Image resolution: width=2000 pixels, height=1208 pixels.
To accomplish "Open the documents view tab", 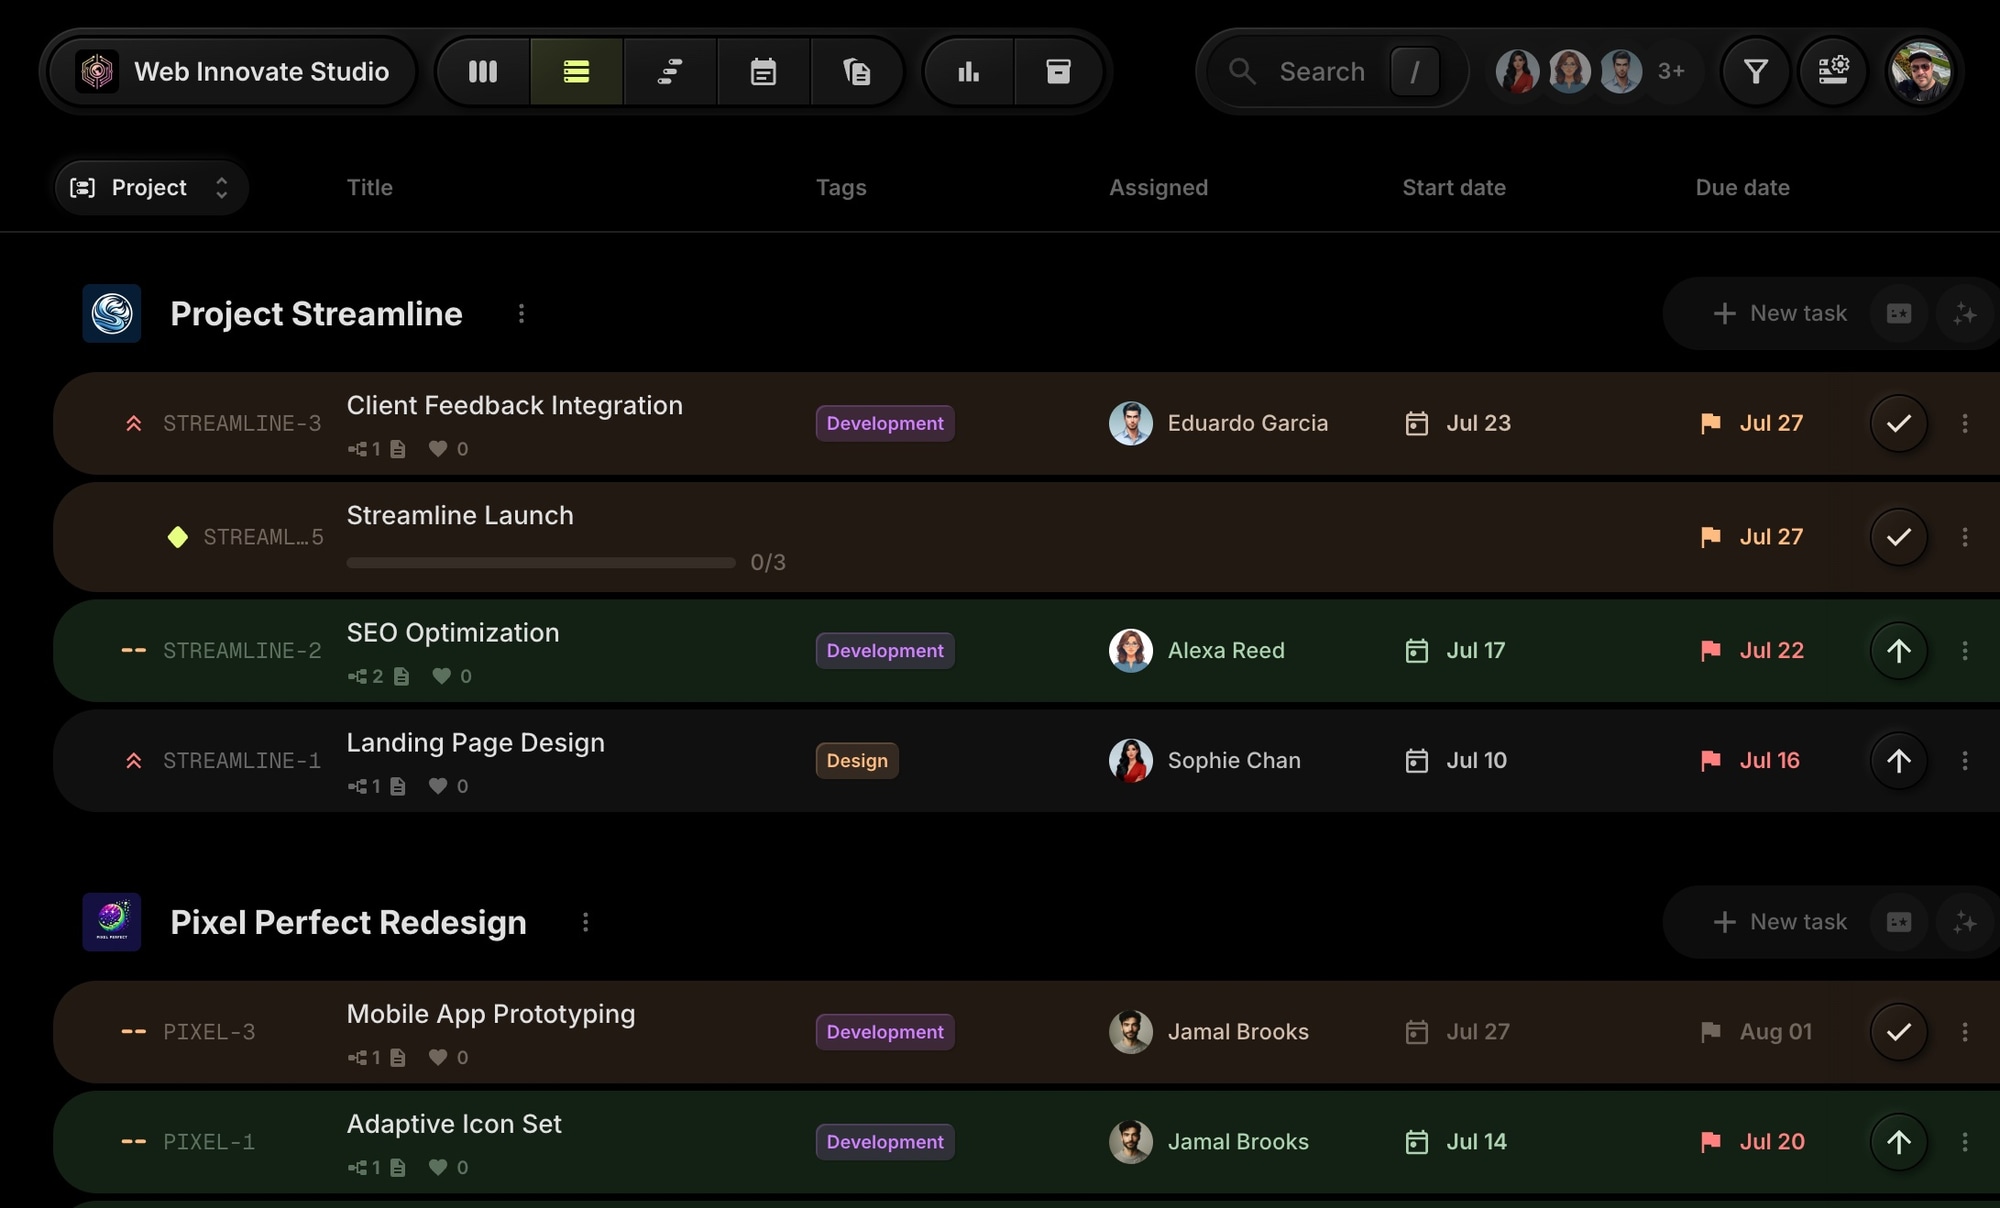I will click(x=856, y=71).
